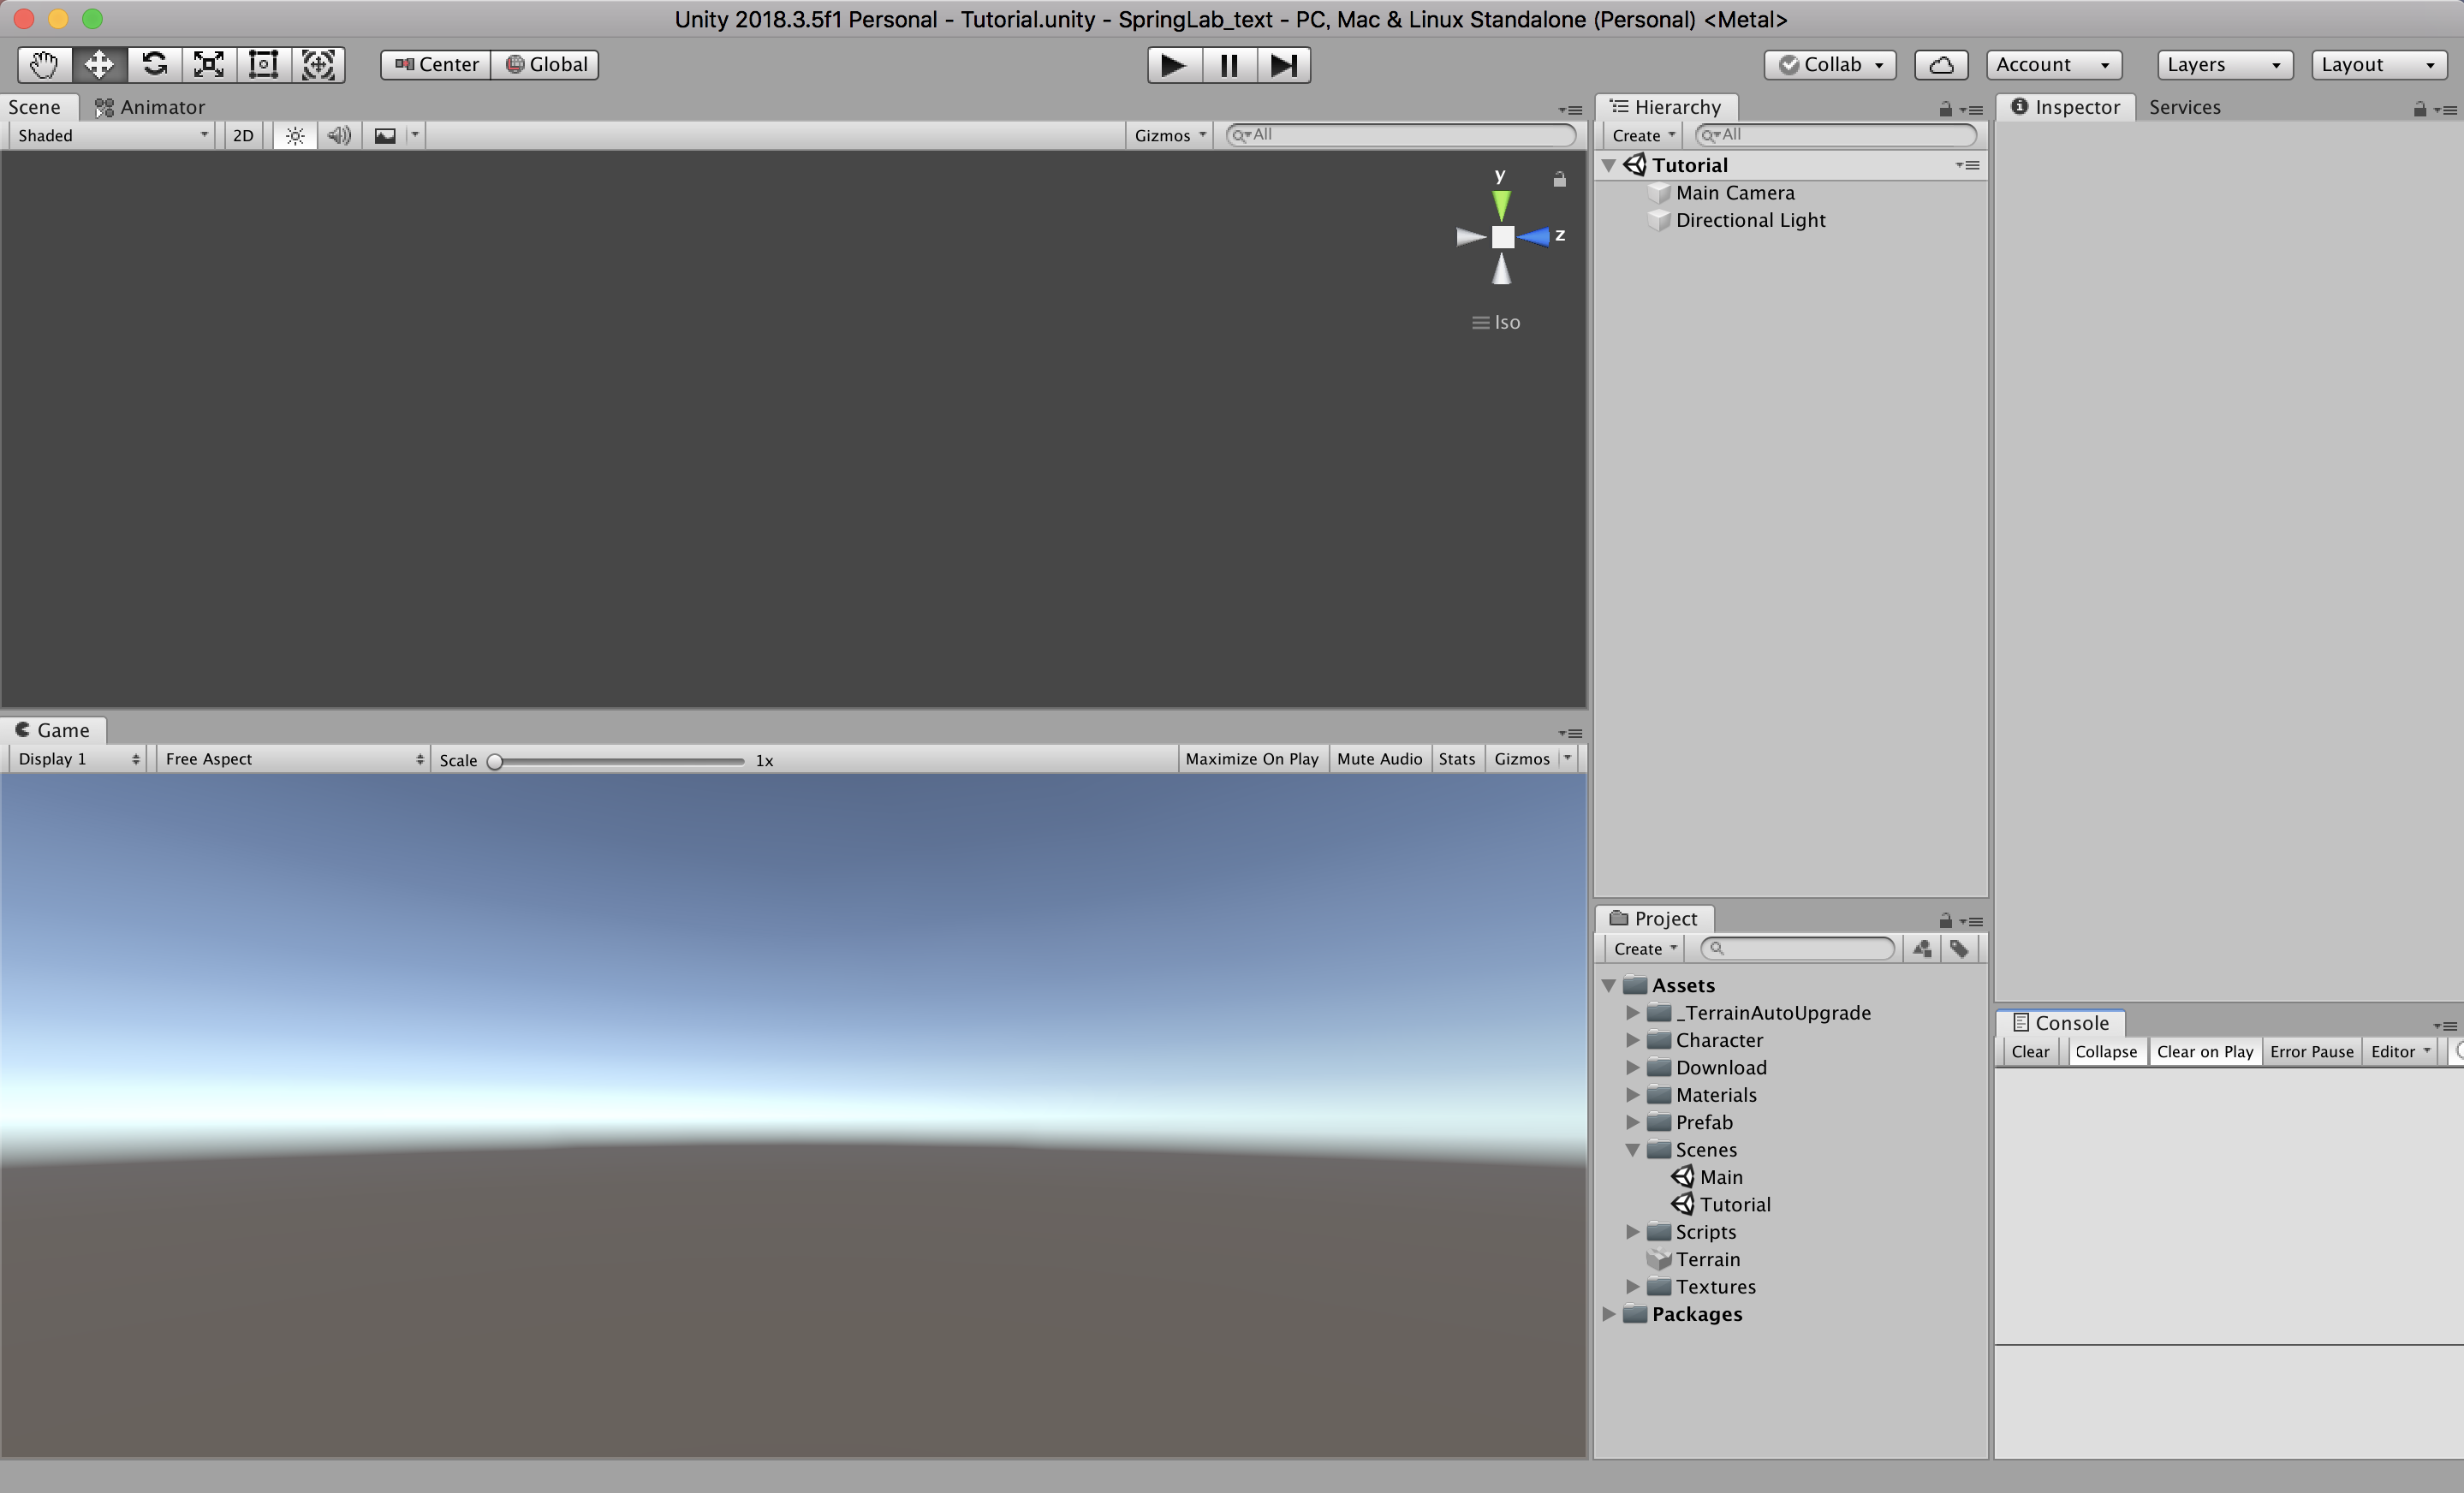Toggle Mute Audio in Game view
2464x1493 pixels.
tap(1378, 759)
